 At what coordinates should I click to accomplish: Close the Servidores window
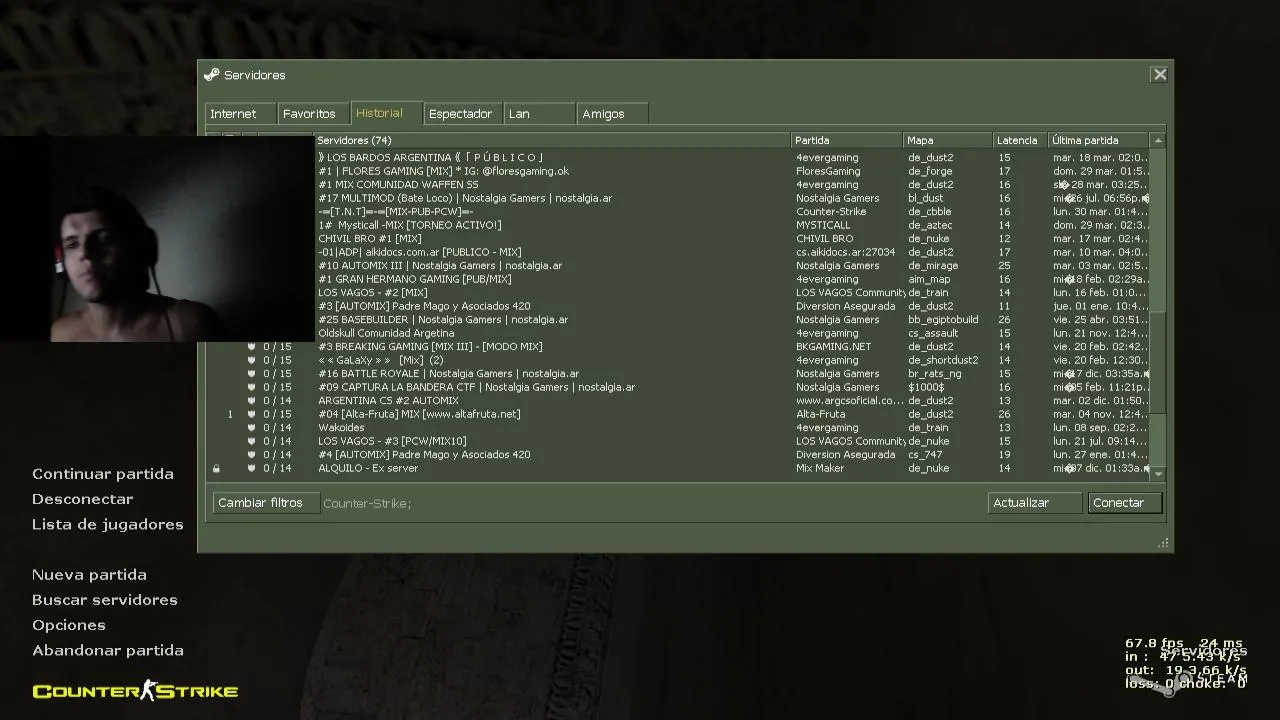point(1160,75)
